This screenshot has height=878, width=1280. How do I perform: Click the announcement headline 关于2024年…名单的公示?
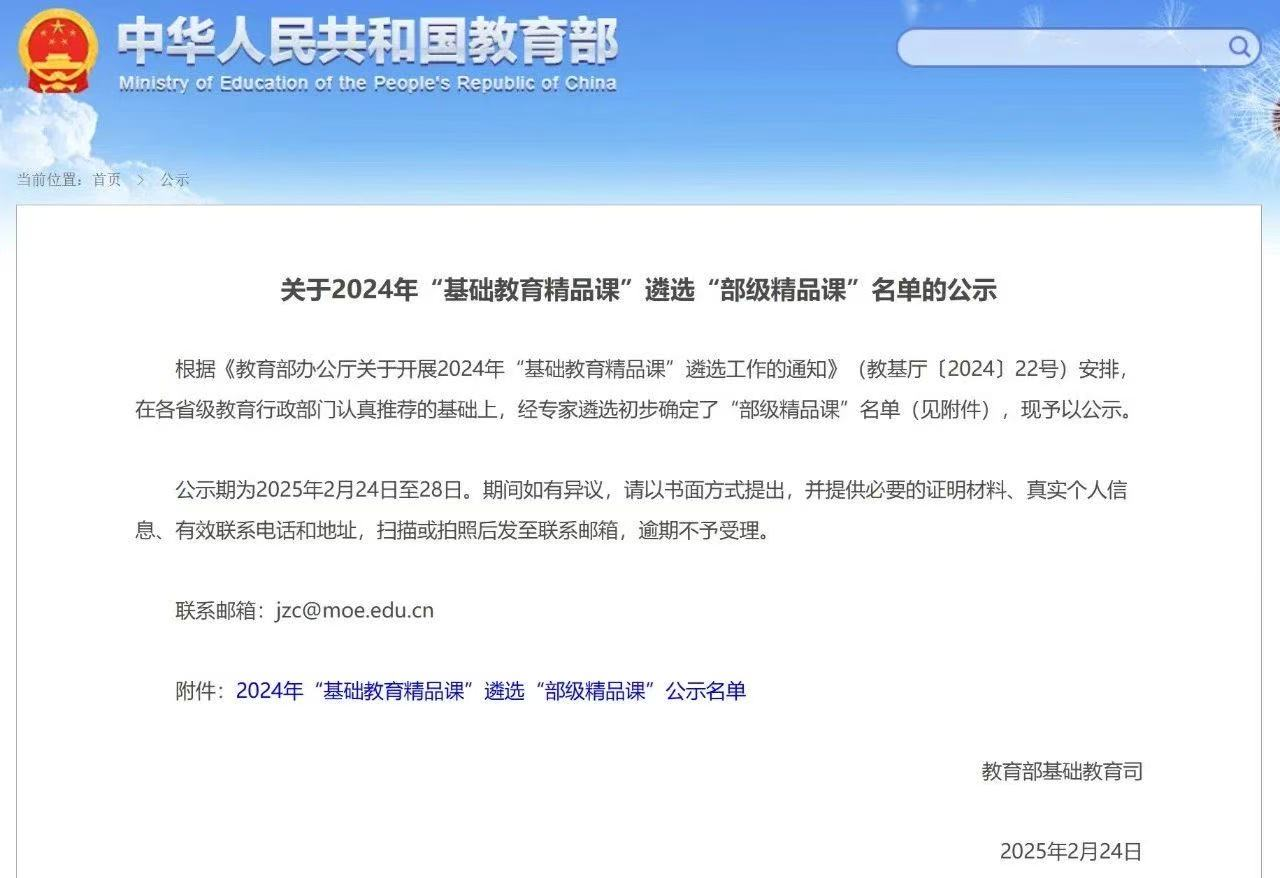pos(638,290)
